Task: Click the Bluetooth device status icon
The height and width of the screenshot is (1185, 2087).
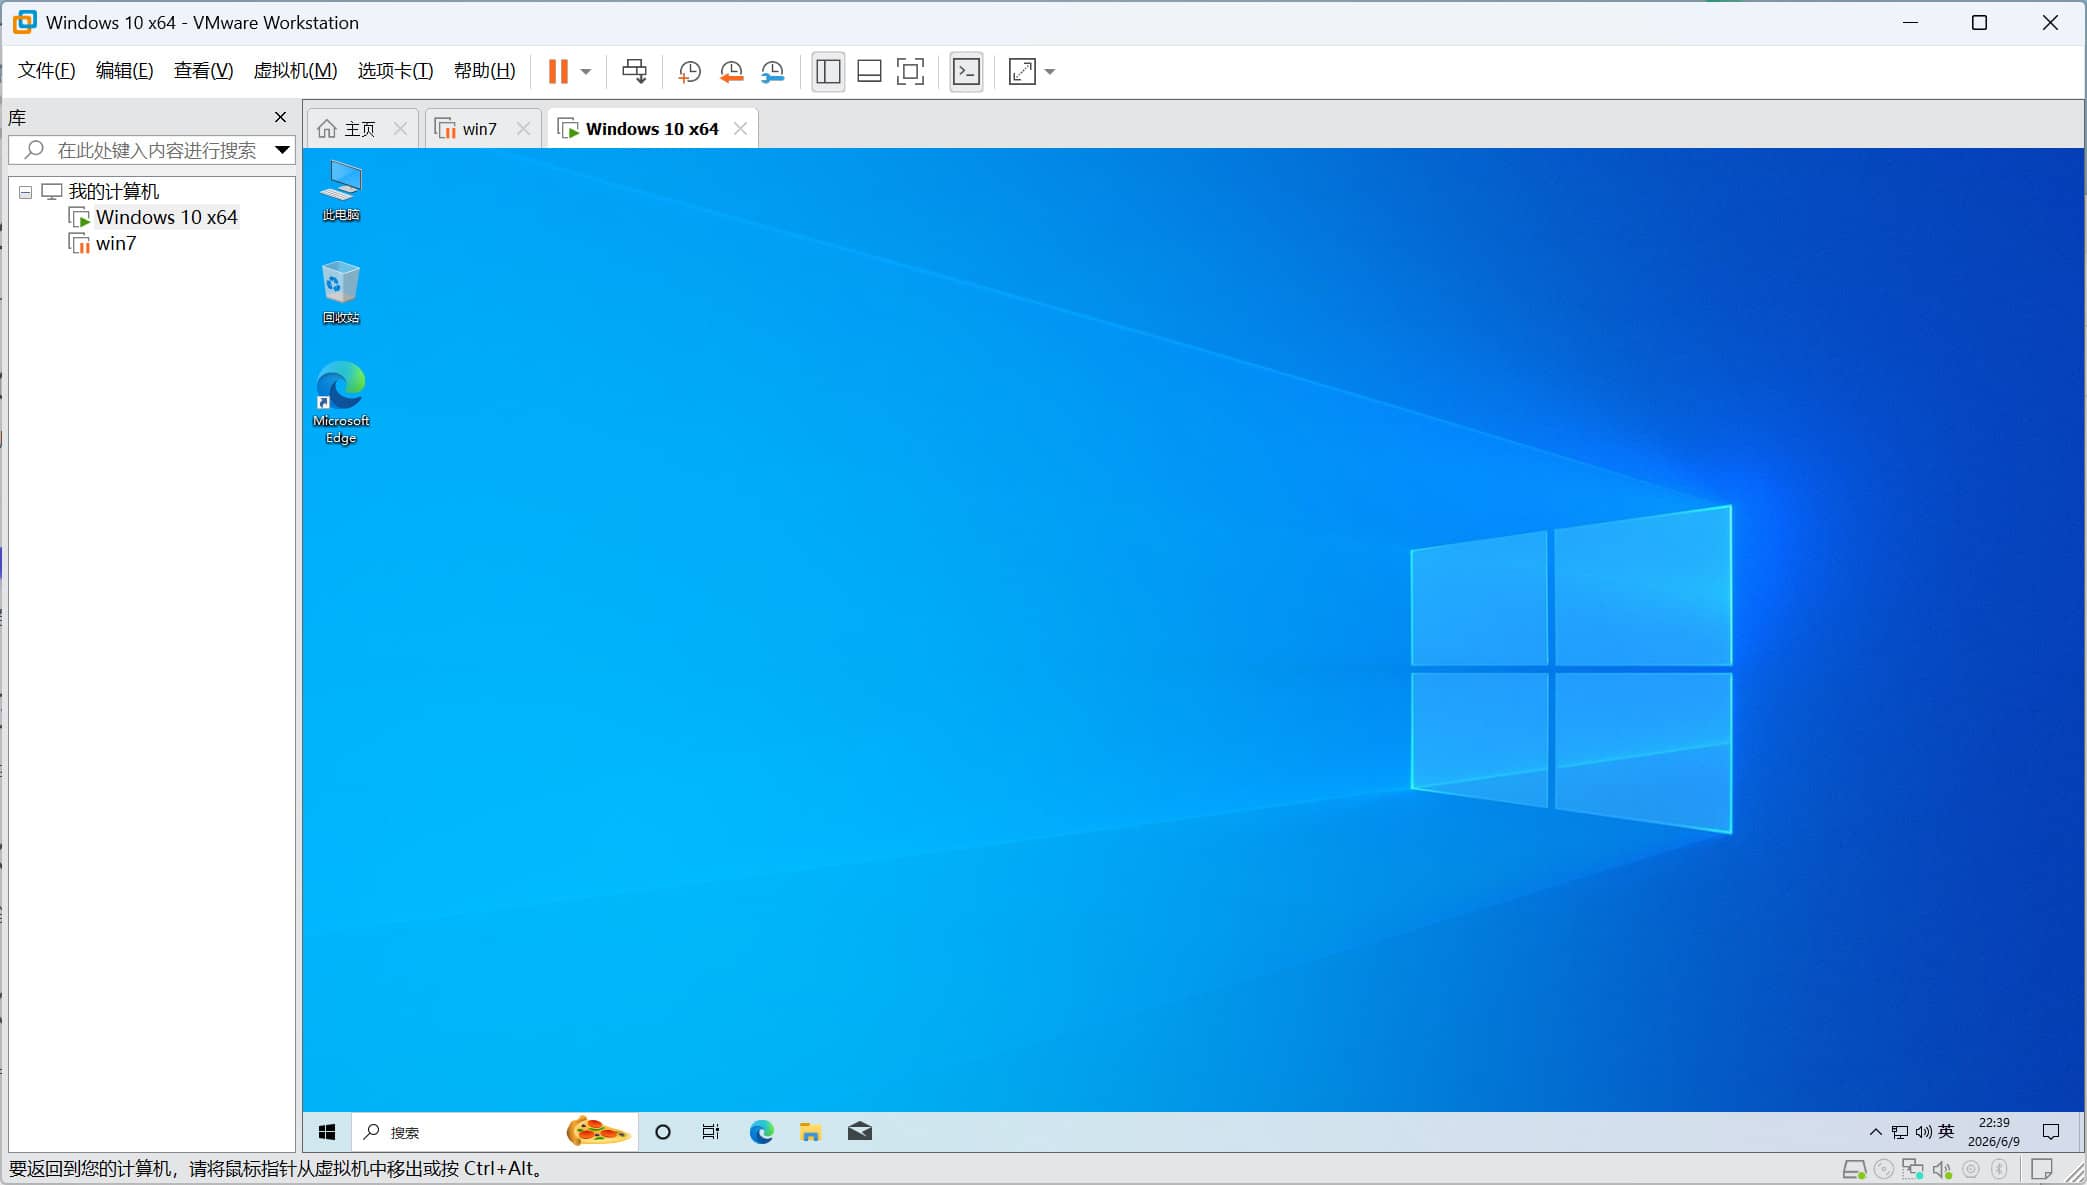Action: tap(2000, 1169)
